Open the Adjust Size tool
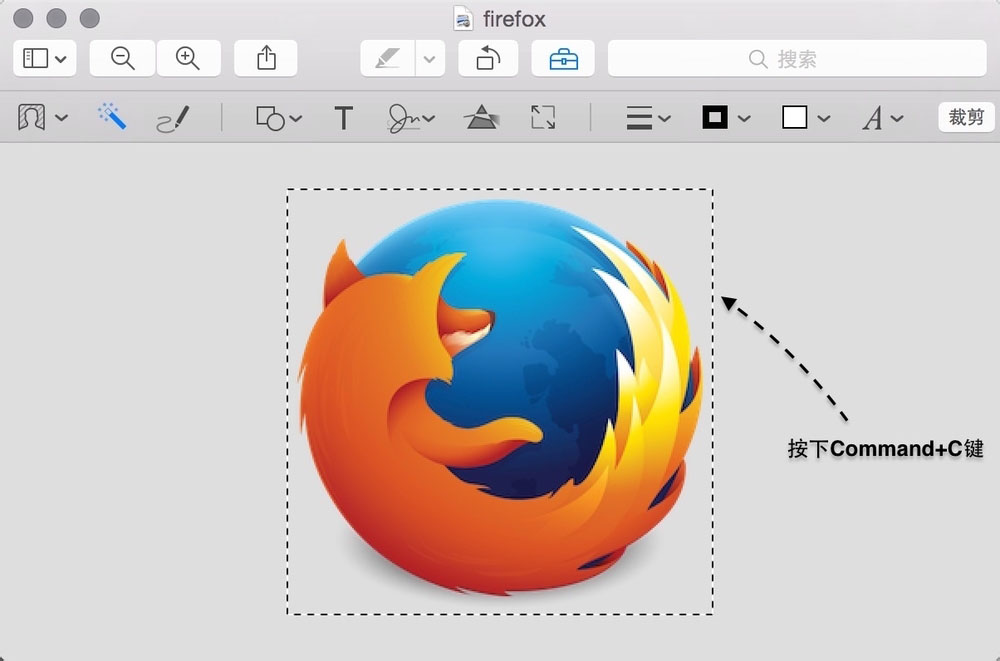The height and width of the screenshot is (661, 1000). click(x=543, y=118)
